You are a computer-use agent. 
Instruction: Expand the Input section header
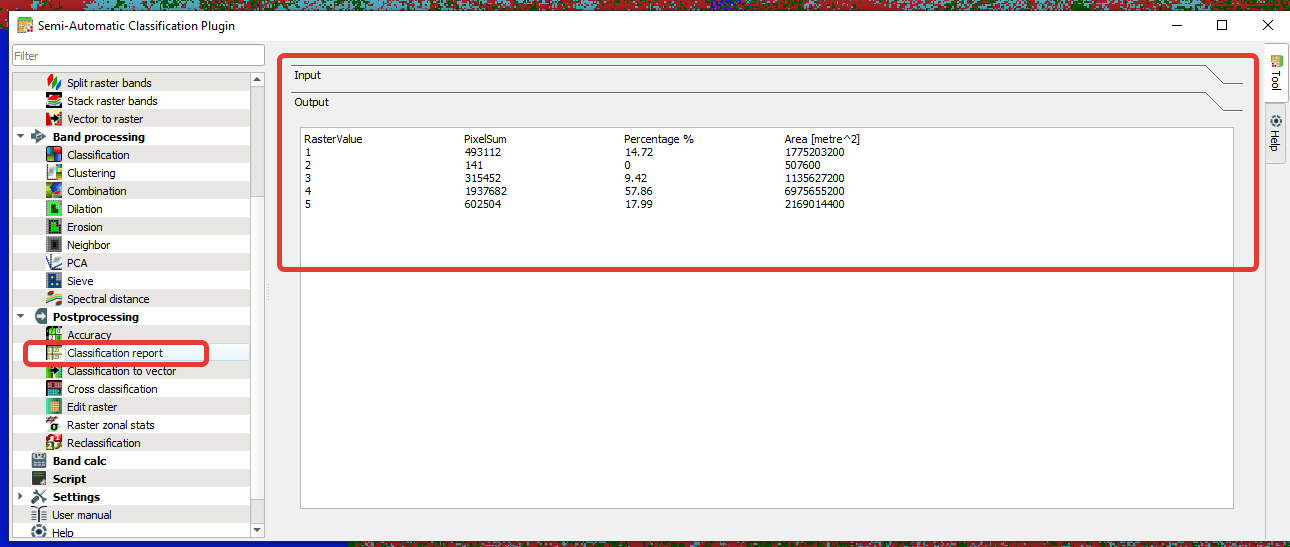pos(767,75)
